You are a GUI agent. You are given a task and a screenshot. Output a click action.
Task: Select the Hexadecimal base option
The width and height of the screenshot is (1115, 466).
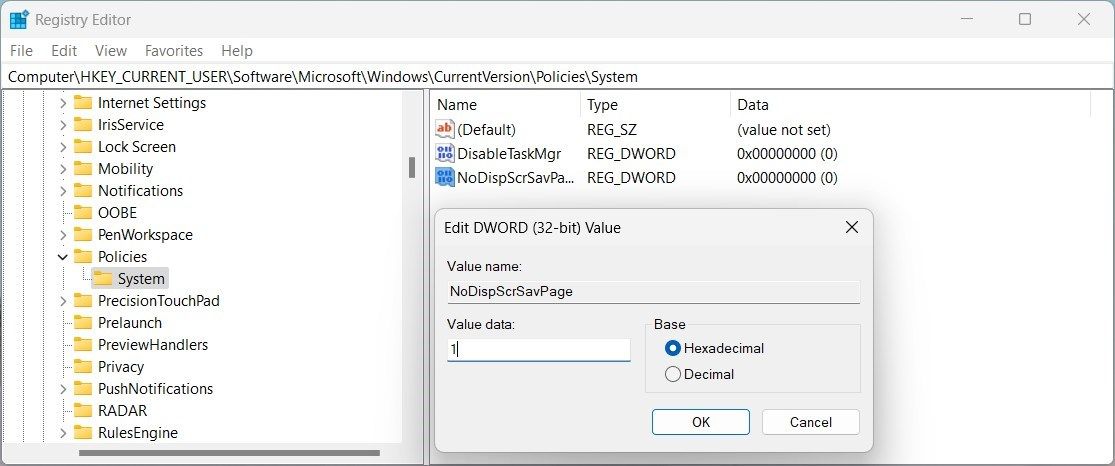click(x=673, y=348)
